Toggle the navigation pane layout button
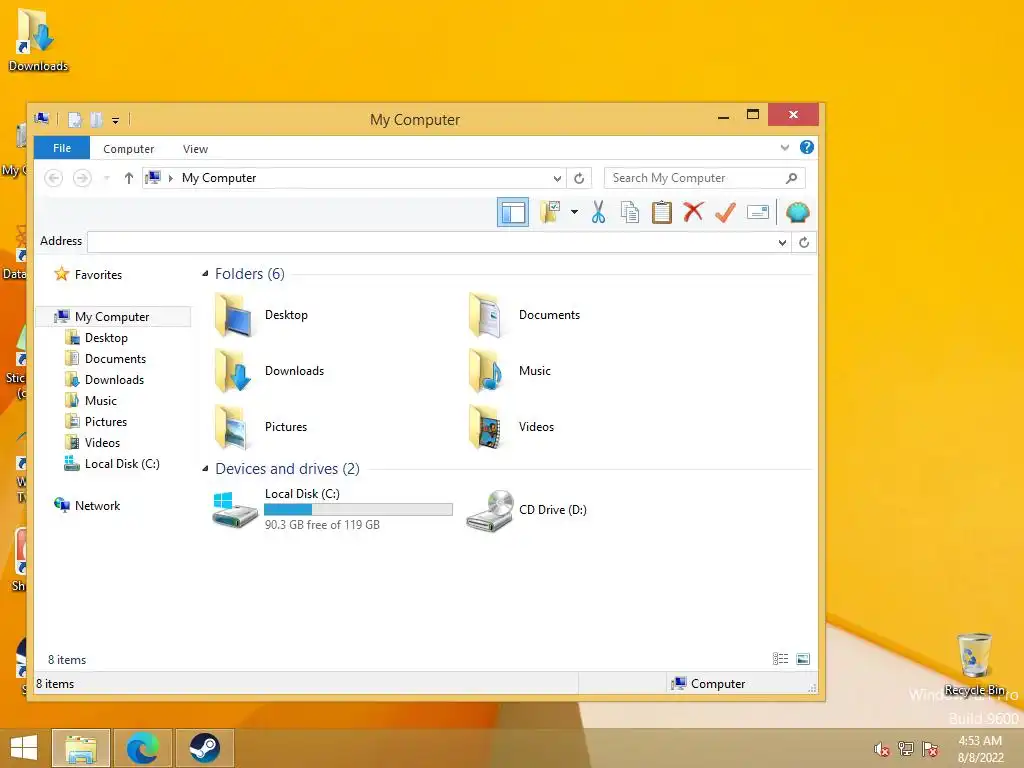The image size is (1024, 768). click(513, 212)
